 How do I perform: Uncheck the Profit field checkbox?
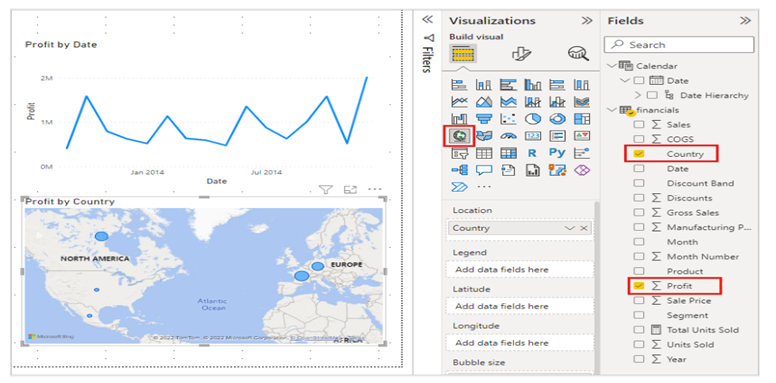point(639,286)
